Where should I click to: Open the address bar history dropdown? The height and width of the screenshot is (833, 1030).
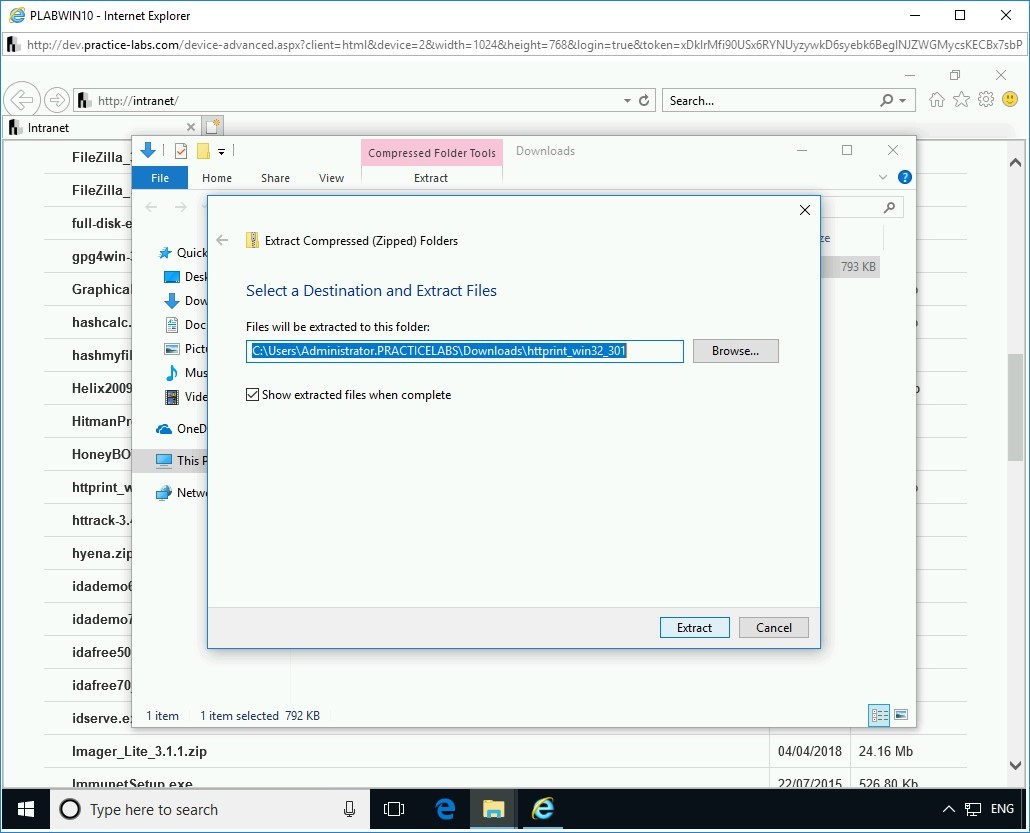point(626,100)
